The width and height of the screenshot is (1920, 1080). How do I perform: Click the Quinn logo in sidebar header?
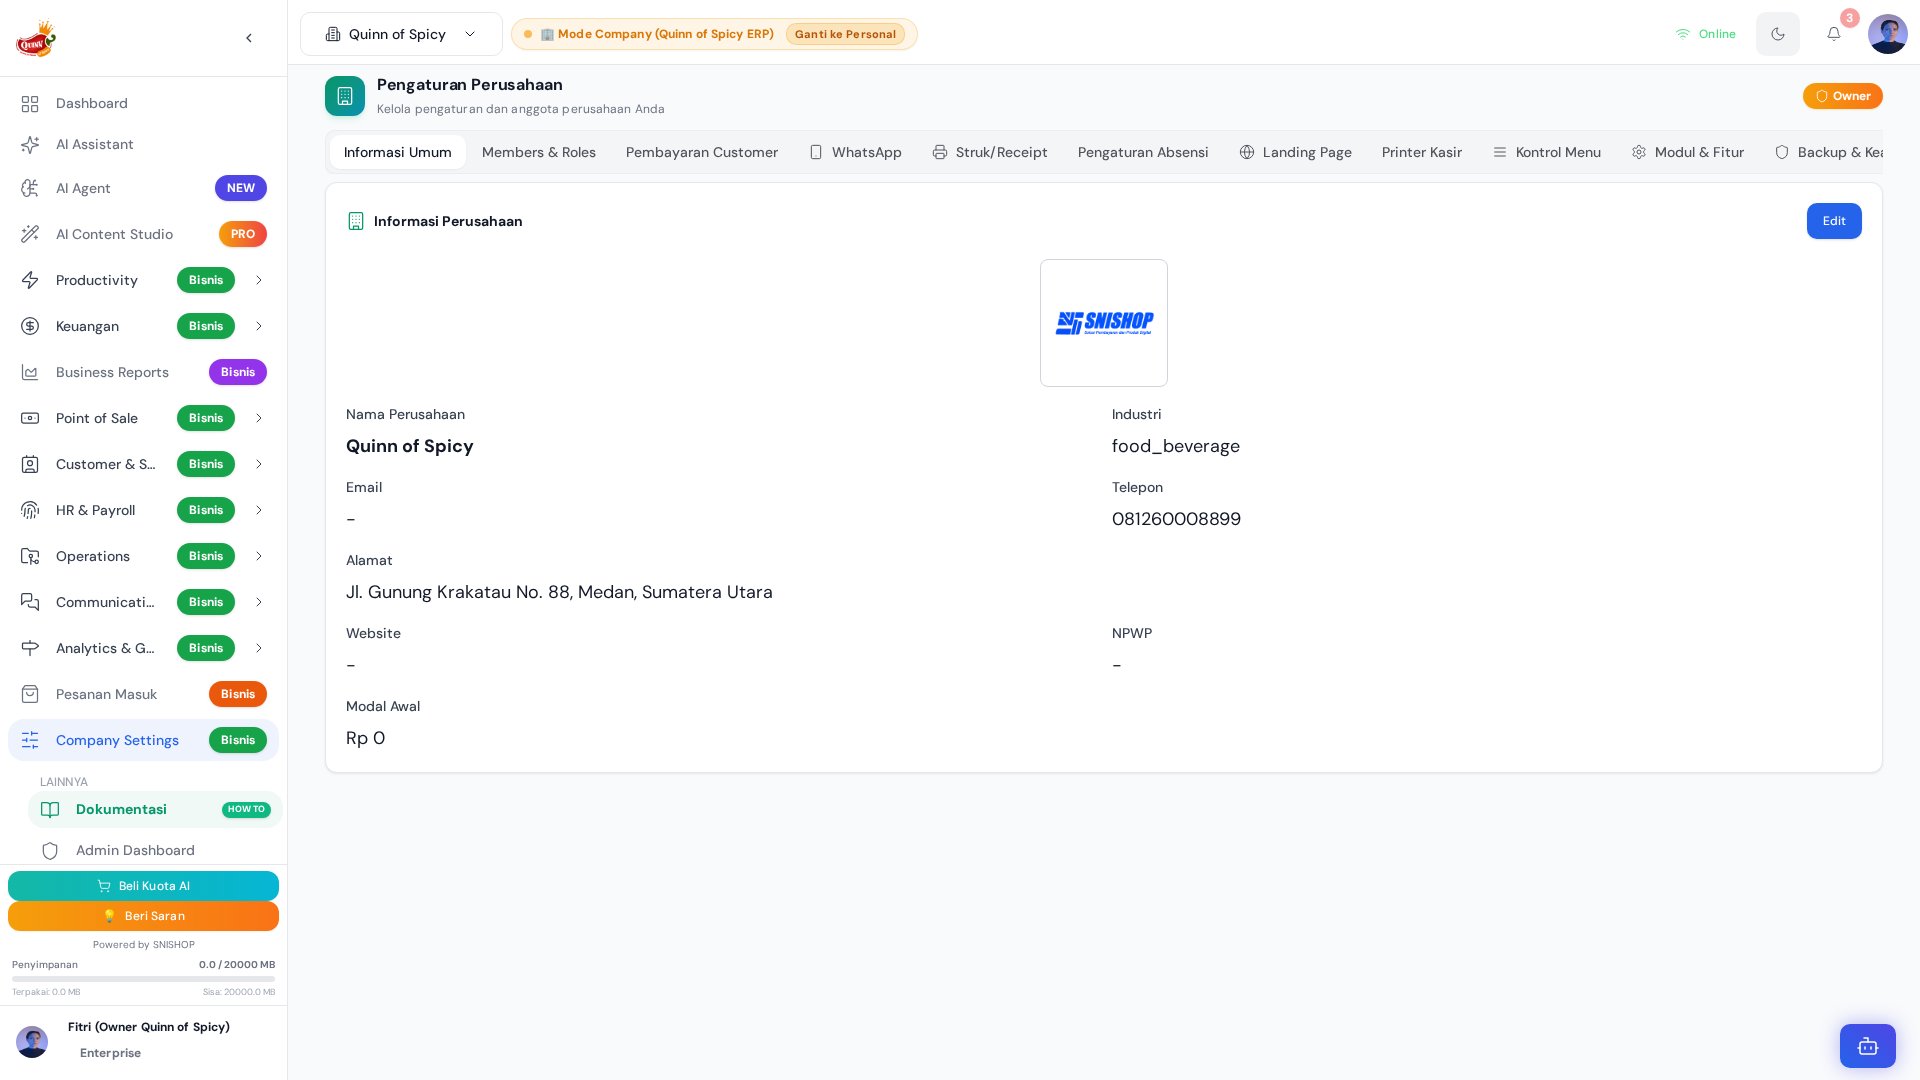(x=36, y=38)
